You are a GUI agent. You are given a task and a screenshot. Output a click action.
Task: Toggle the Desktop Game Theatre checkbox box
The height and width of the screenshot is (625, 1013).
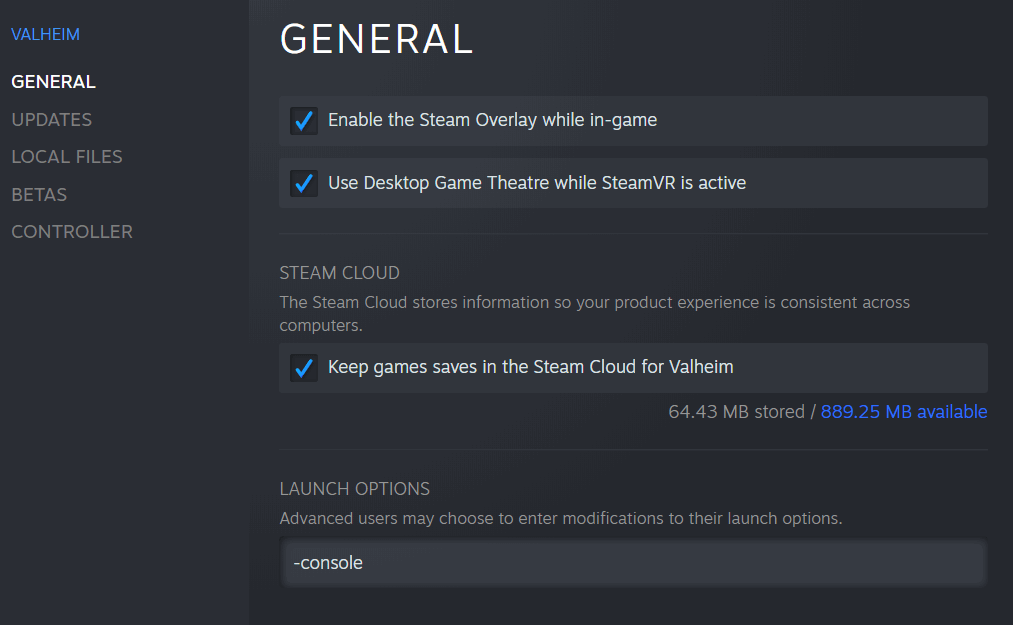click(x=303, y=184)
